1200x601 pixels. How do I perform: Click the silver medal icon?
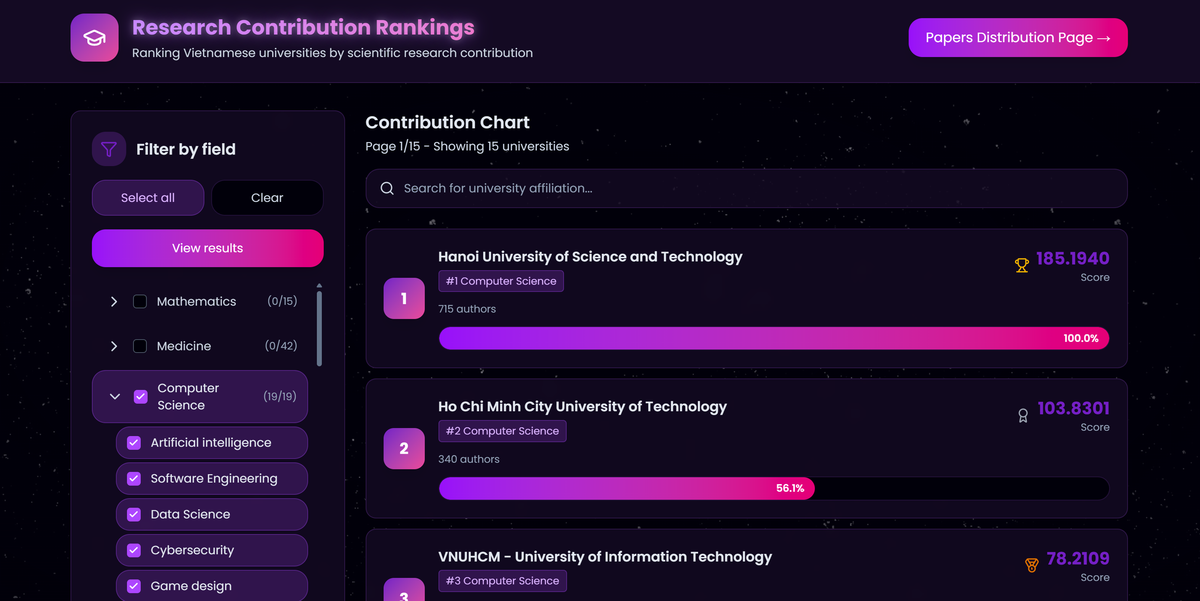point(1022,415)
